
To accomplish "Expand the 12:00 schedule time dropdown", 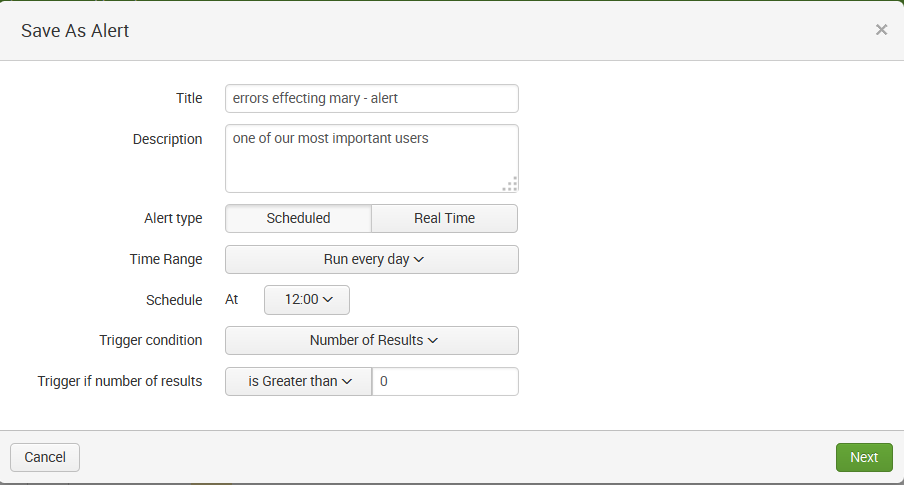I will point(307,300).
